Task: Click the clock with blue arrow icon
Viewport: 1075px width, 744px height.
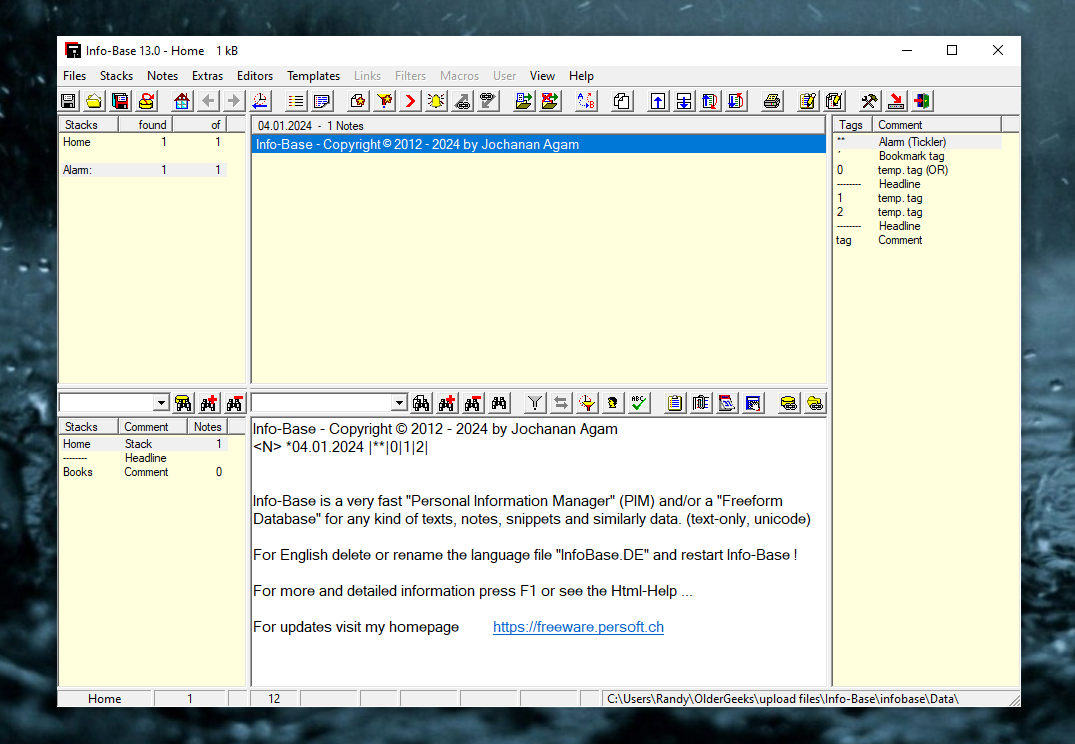Action: point(260,101)
